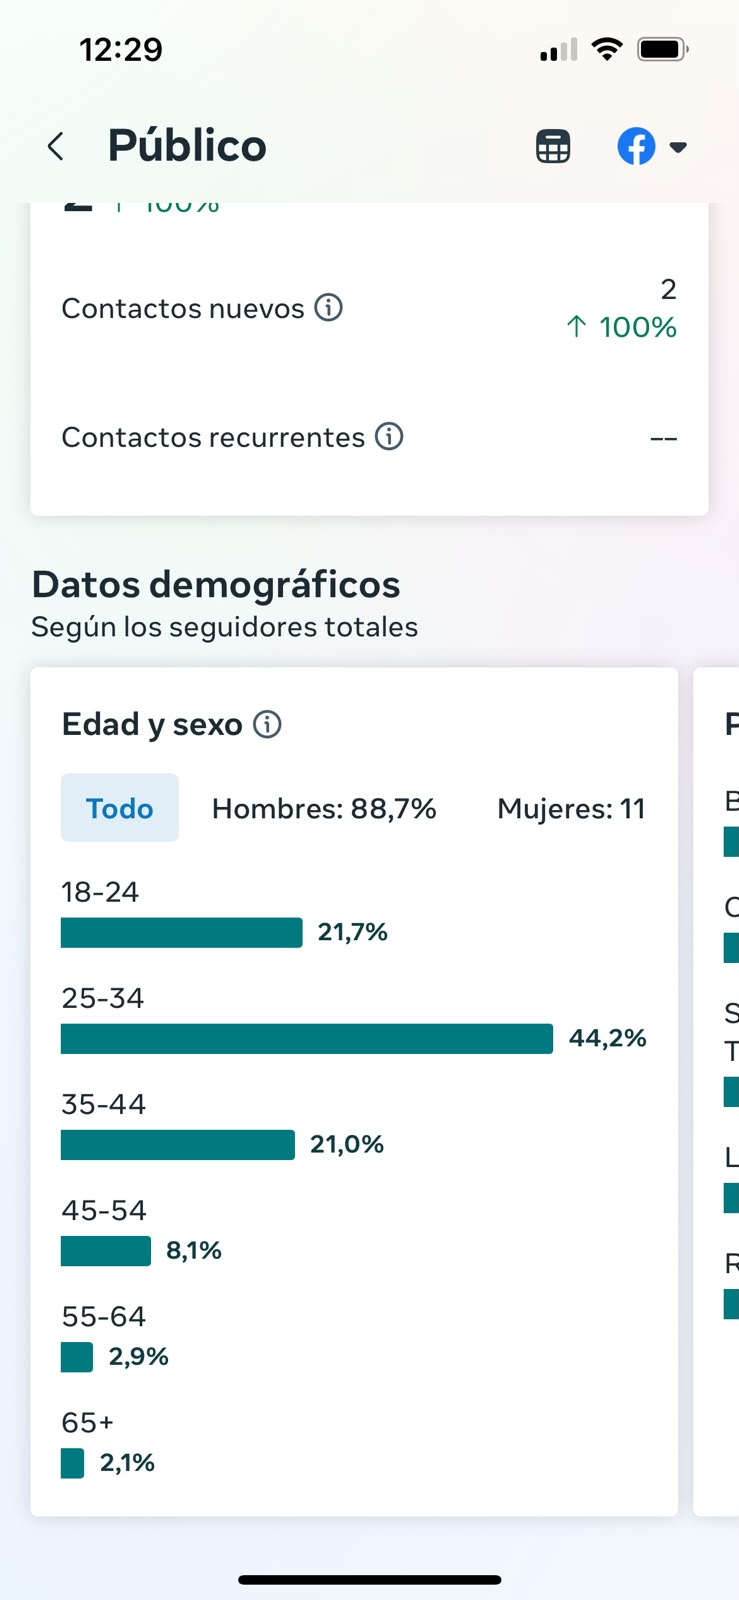Tap the Facebook logo icon
The image size is (739, 1600).
pyautogui.click(x=636, y=147)
